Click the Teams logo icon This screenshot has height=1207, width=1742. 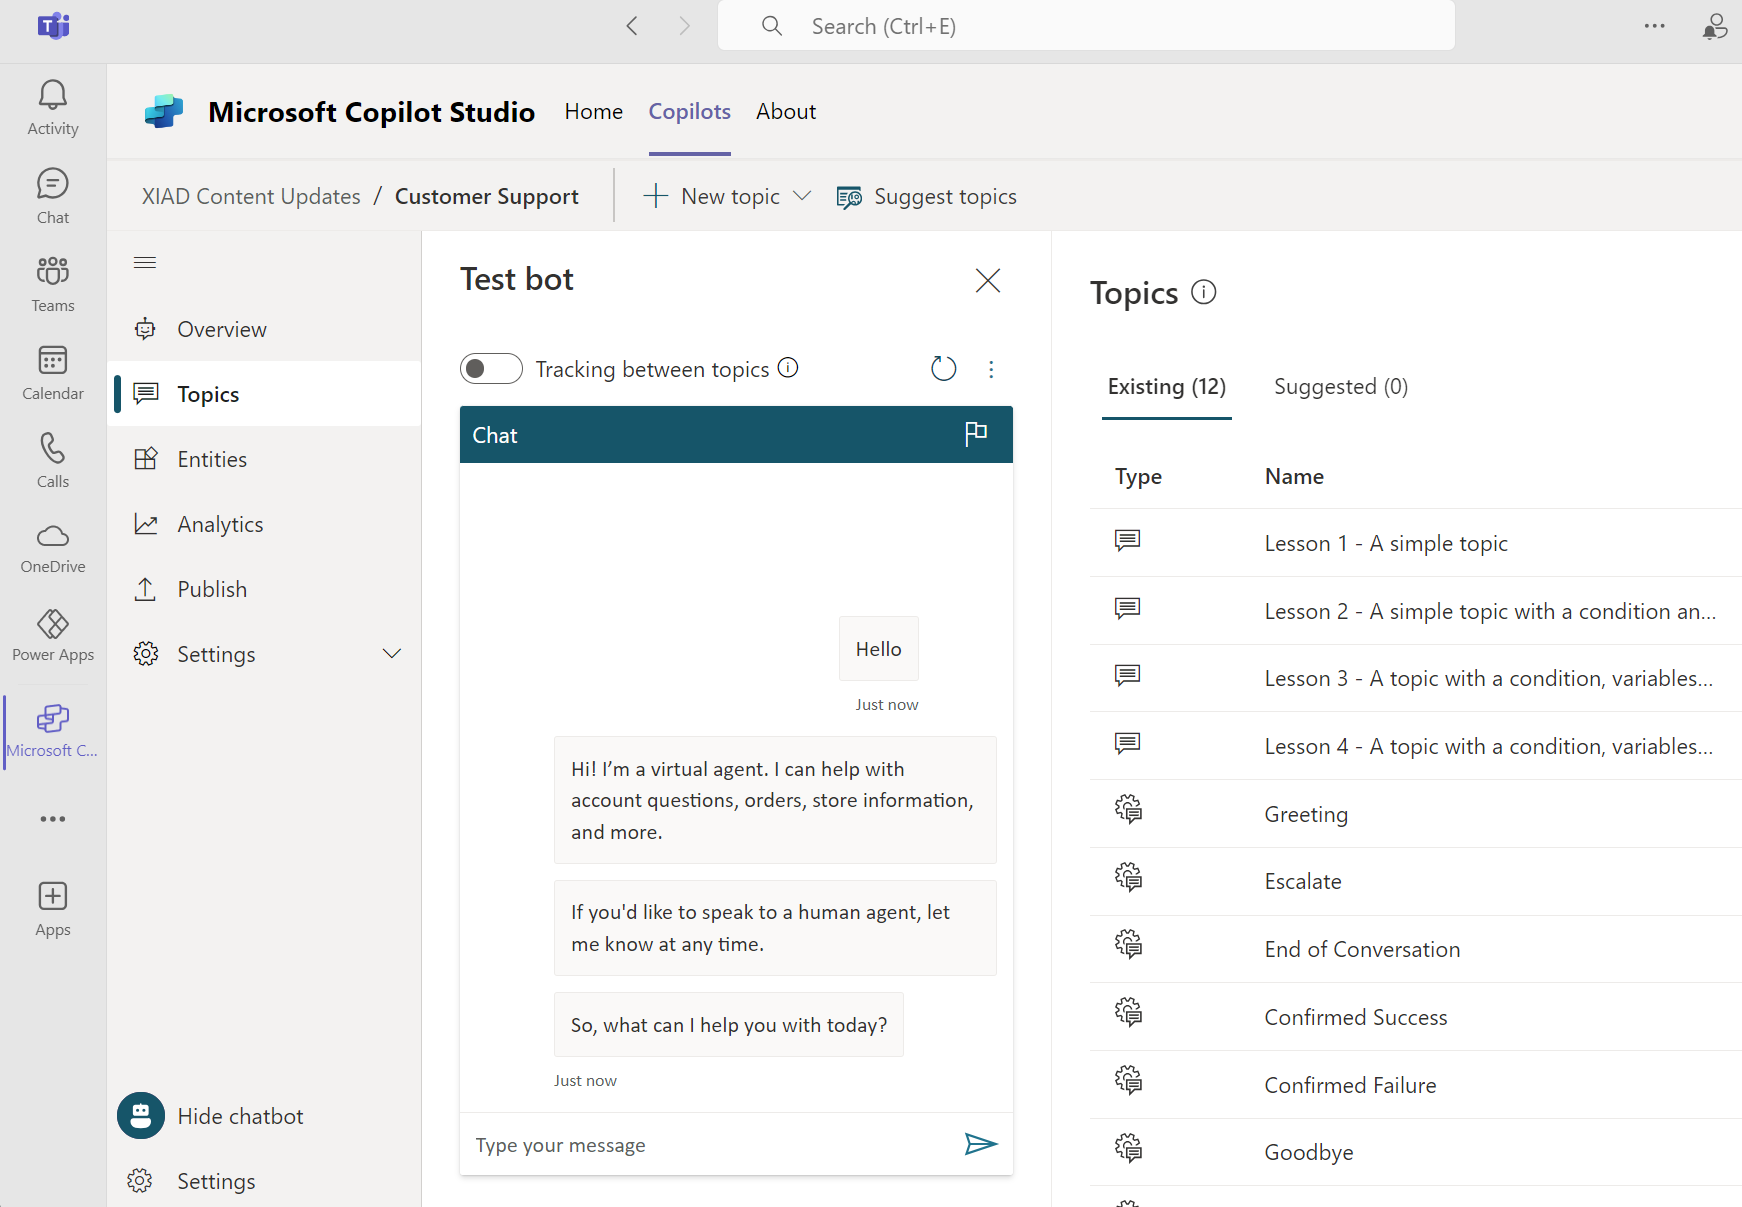point(53,26)
